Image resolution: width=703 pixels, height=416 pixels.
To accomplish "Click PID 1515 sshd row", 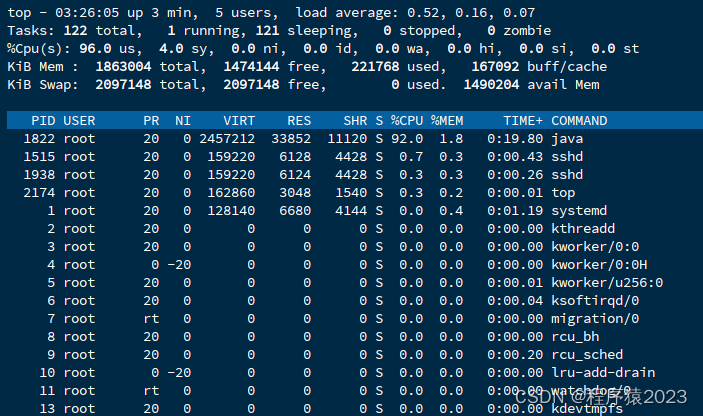I will pos(355,156).
